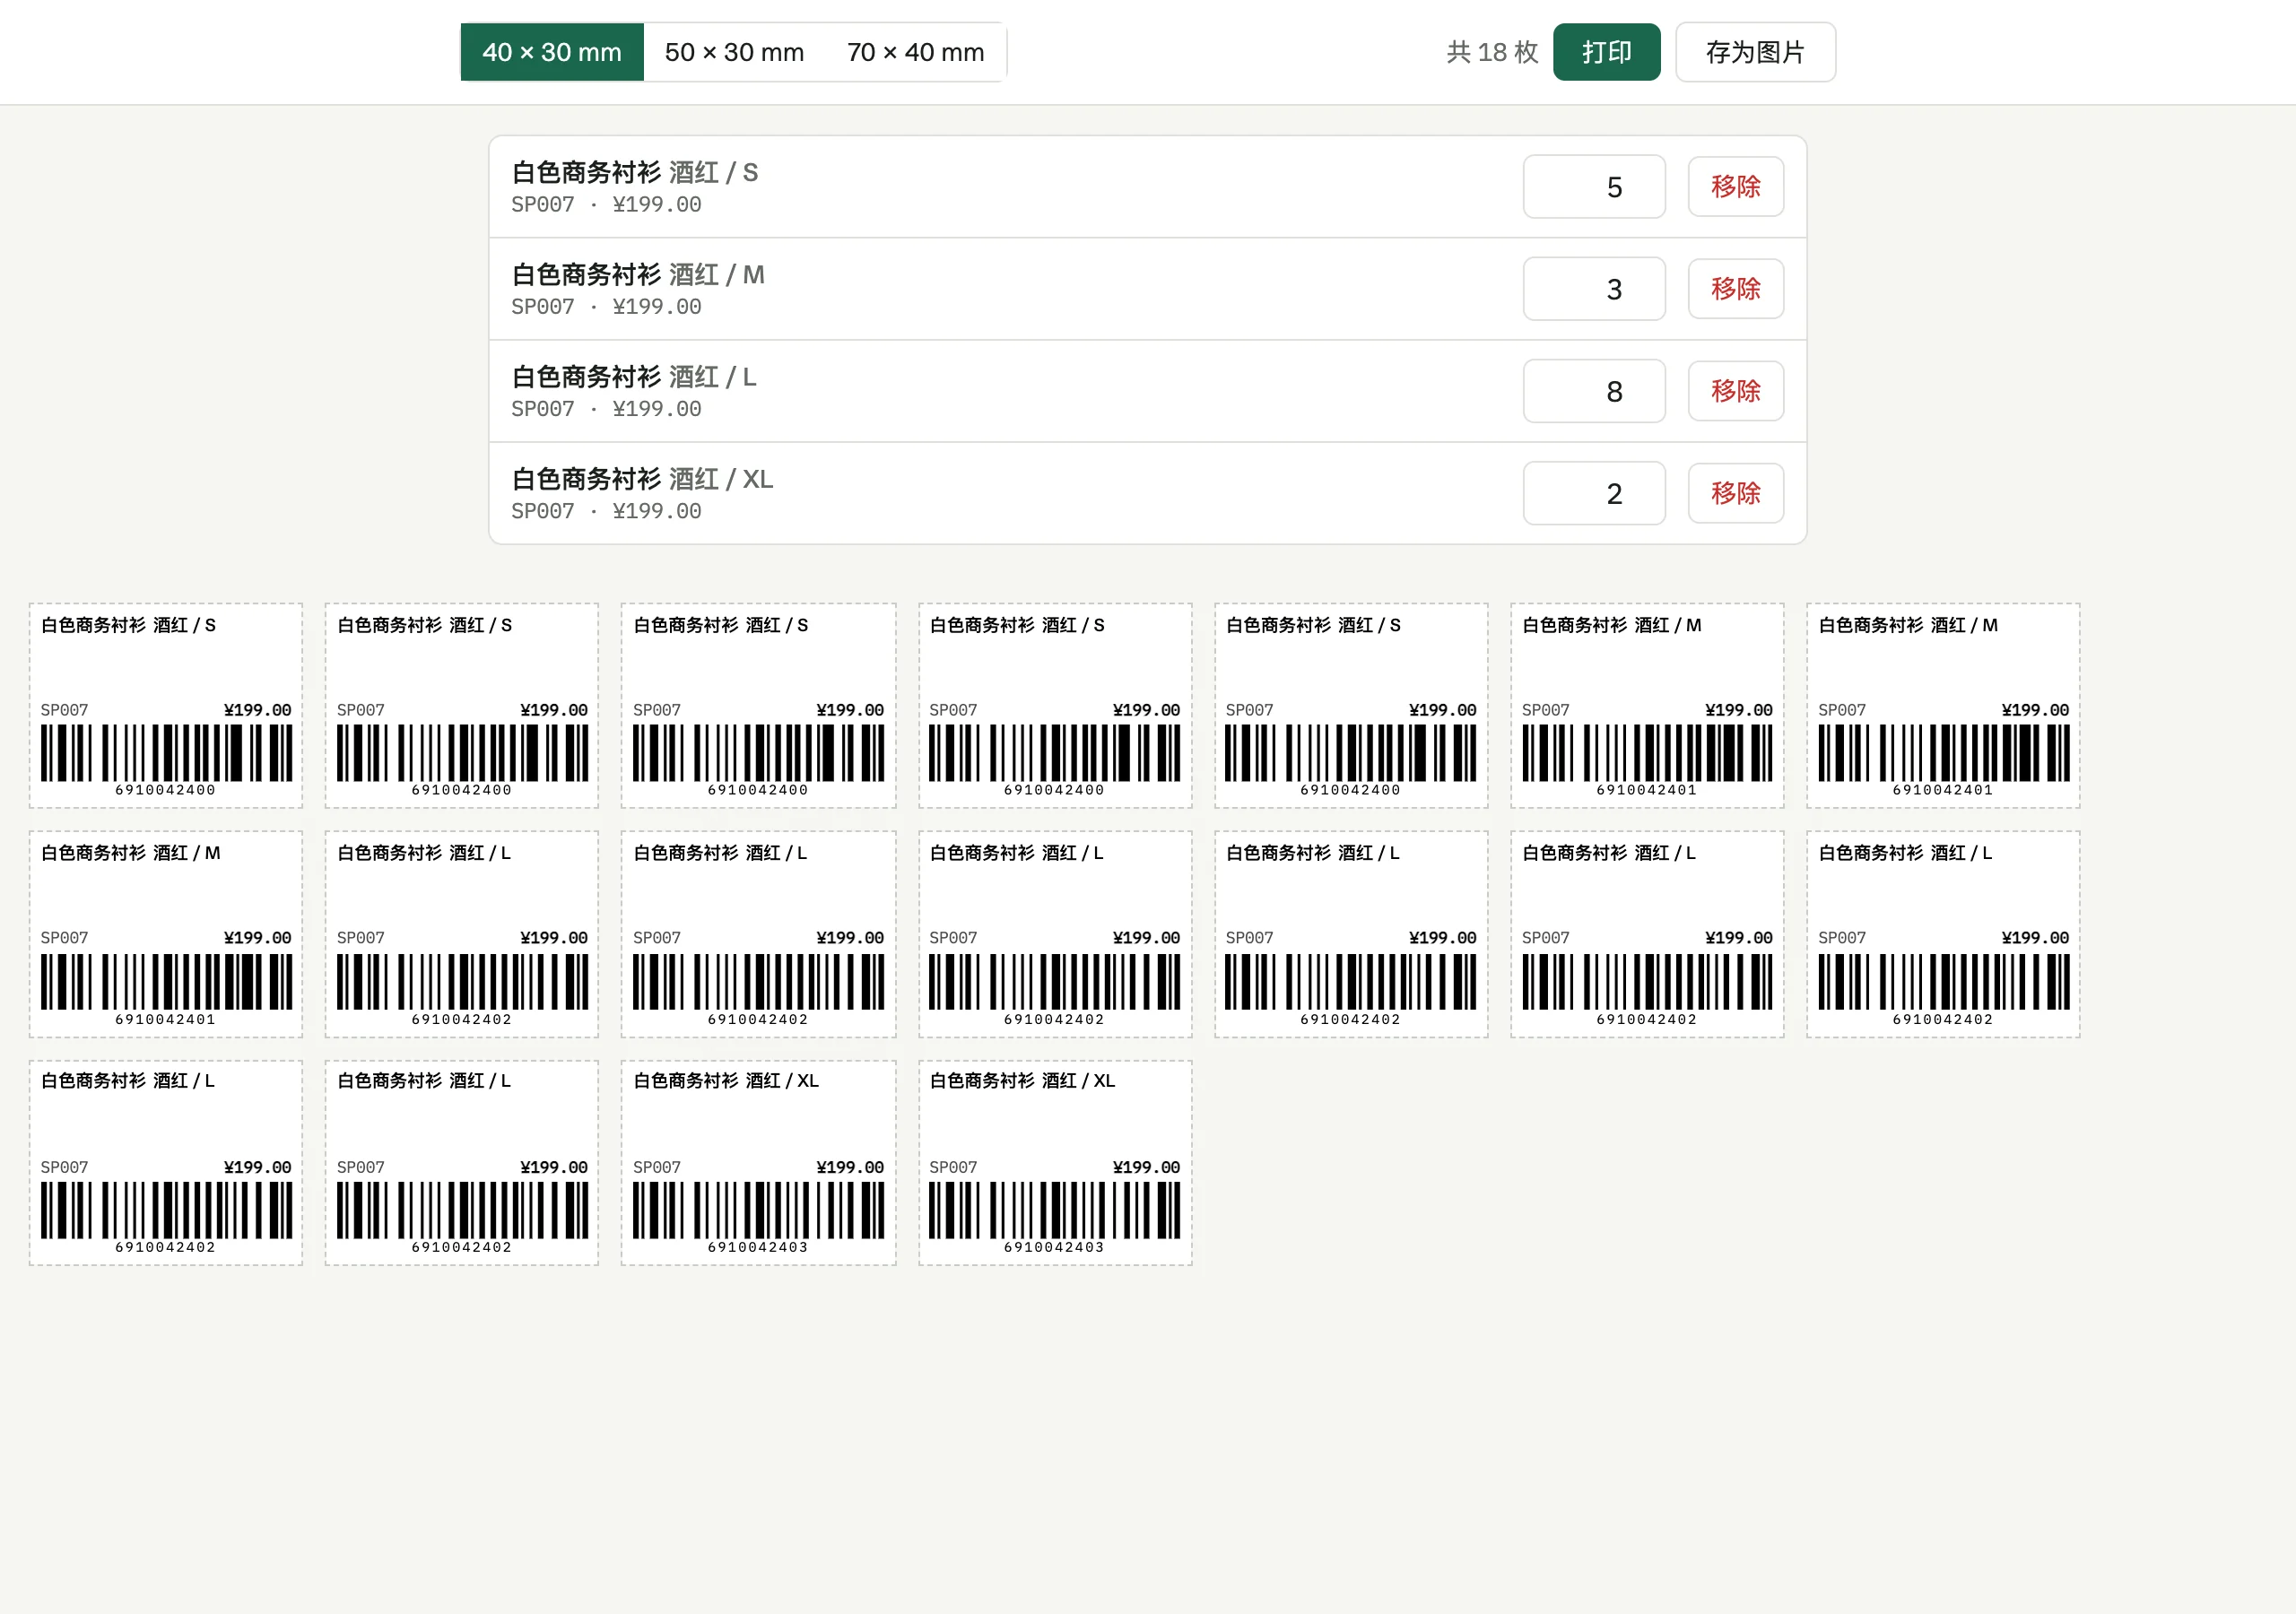2296x1614 pixels.
Task: Click the 共 18 枚 label count
Action: (1492, 52)
